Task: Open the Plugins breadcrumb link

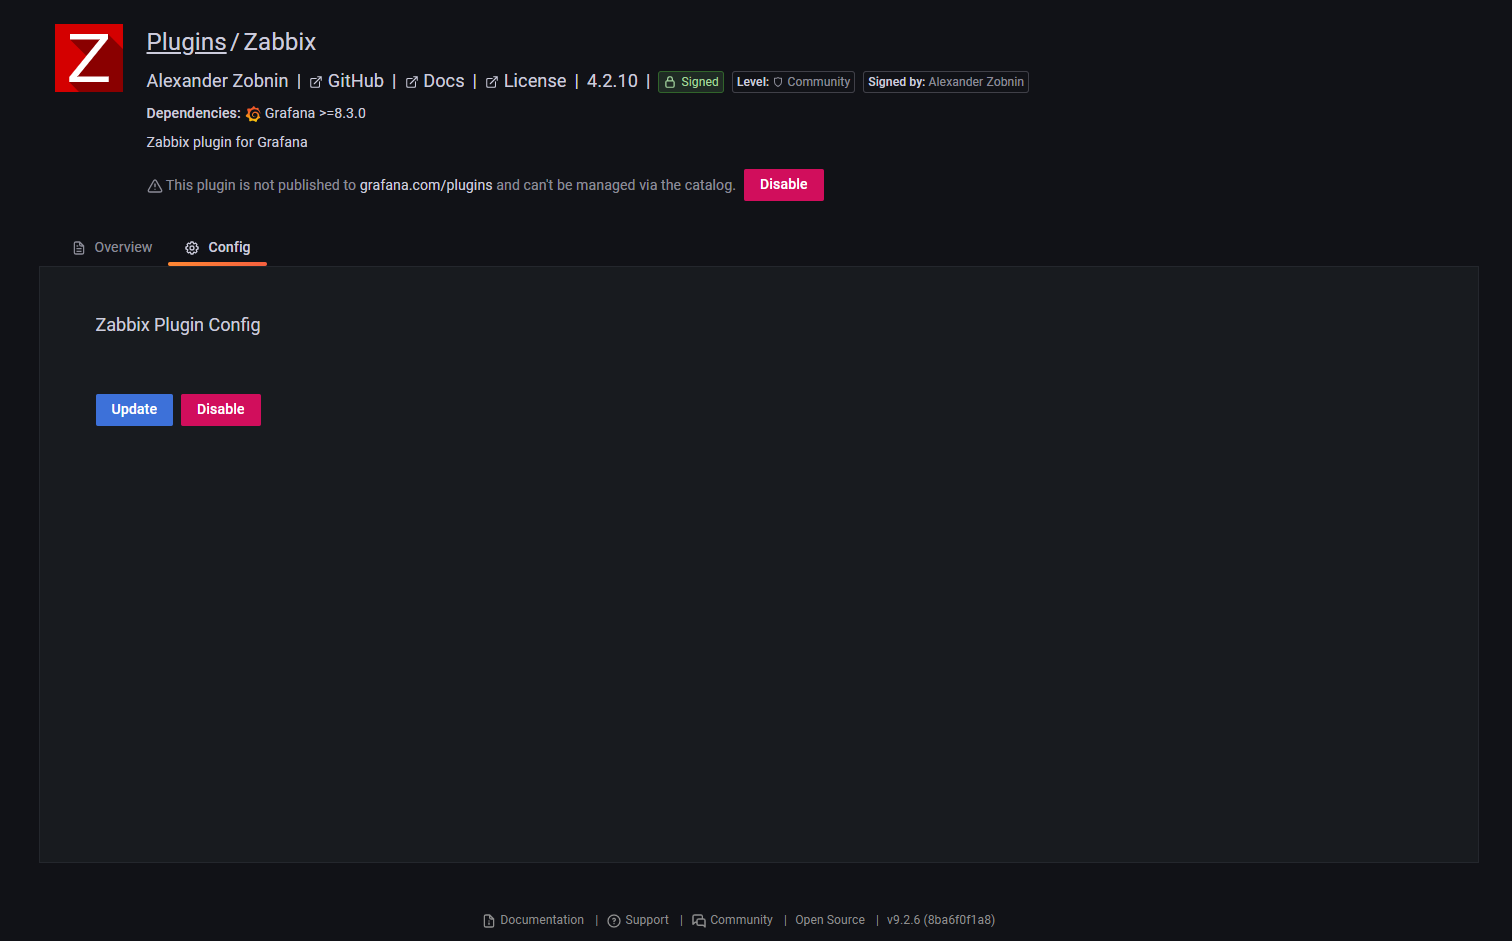Action: pyautogui.click(x=186, y=41)
